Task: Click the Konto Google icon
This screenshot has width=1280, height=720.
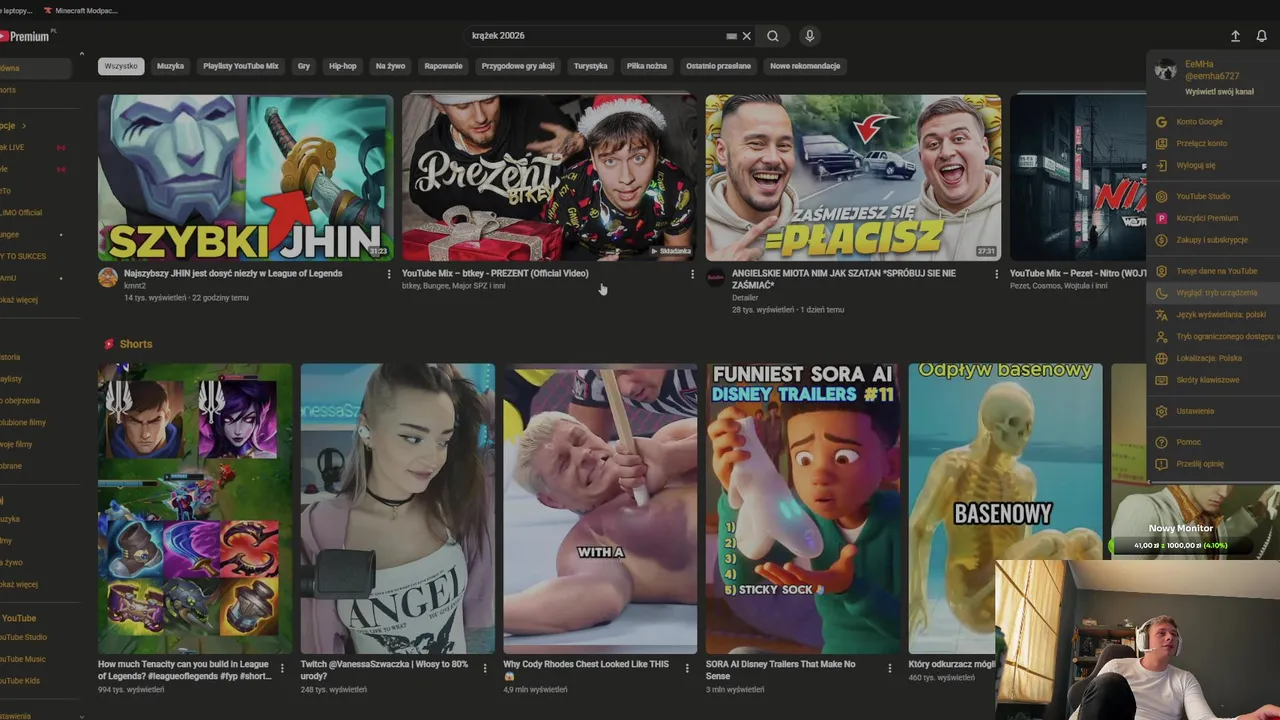Action: coord(1161,122)
